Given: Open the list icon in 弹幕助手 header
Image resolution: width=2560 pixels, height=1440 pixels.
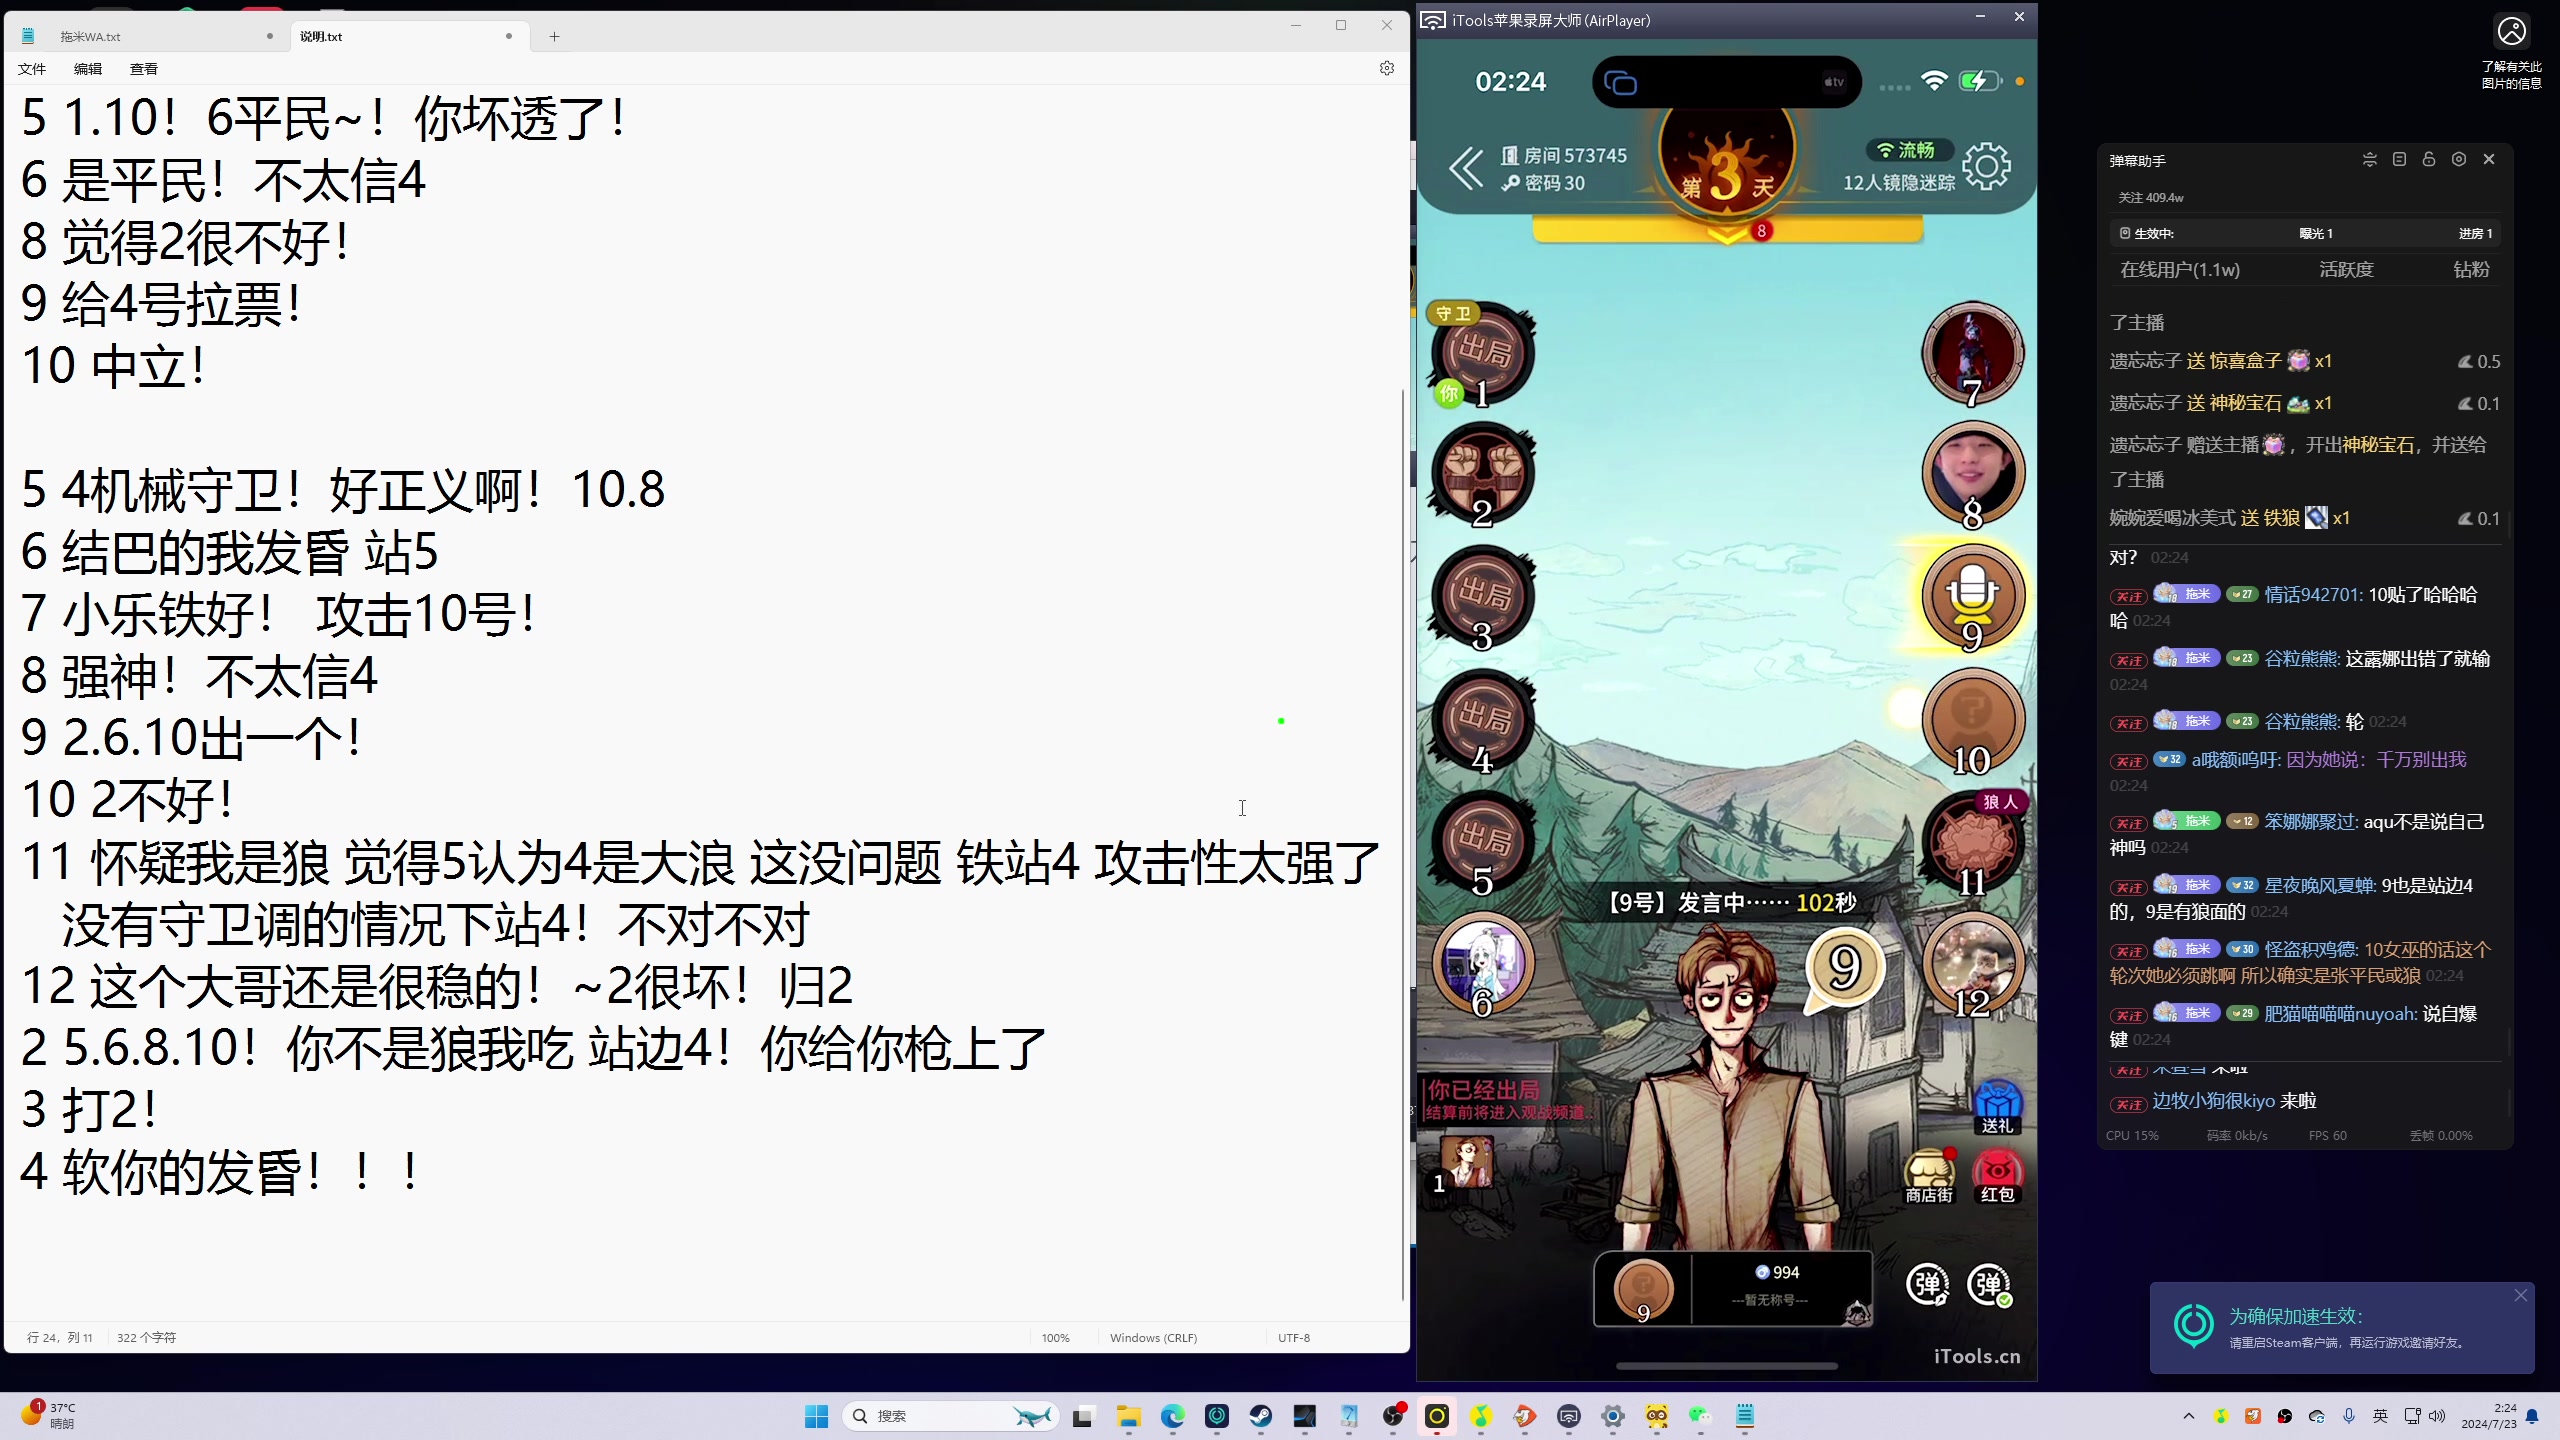Looking at the screenshot, I should pyautogui.click(x=2399, y=160).
